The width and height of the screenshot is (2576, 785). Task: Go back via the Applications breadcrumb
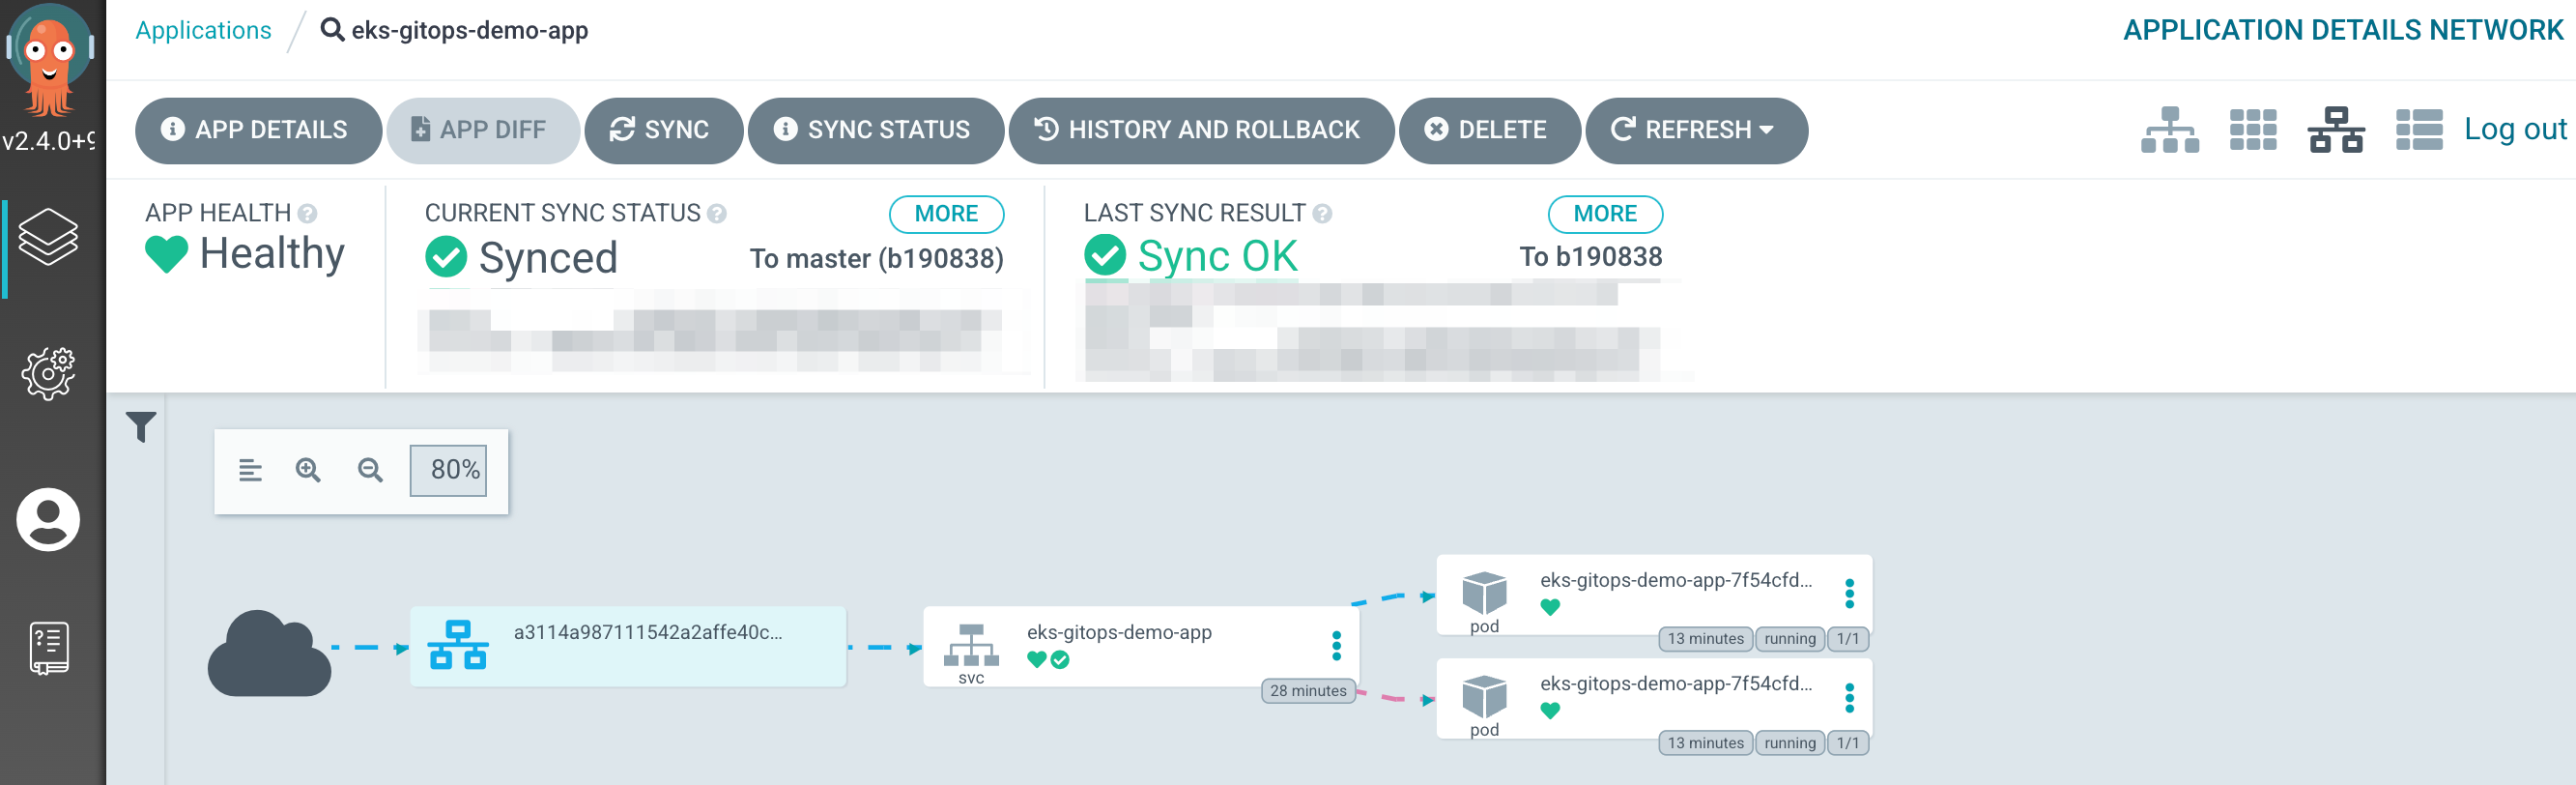203,29
